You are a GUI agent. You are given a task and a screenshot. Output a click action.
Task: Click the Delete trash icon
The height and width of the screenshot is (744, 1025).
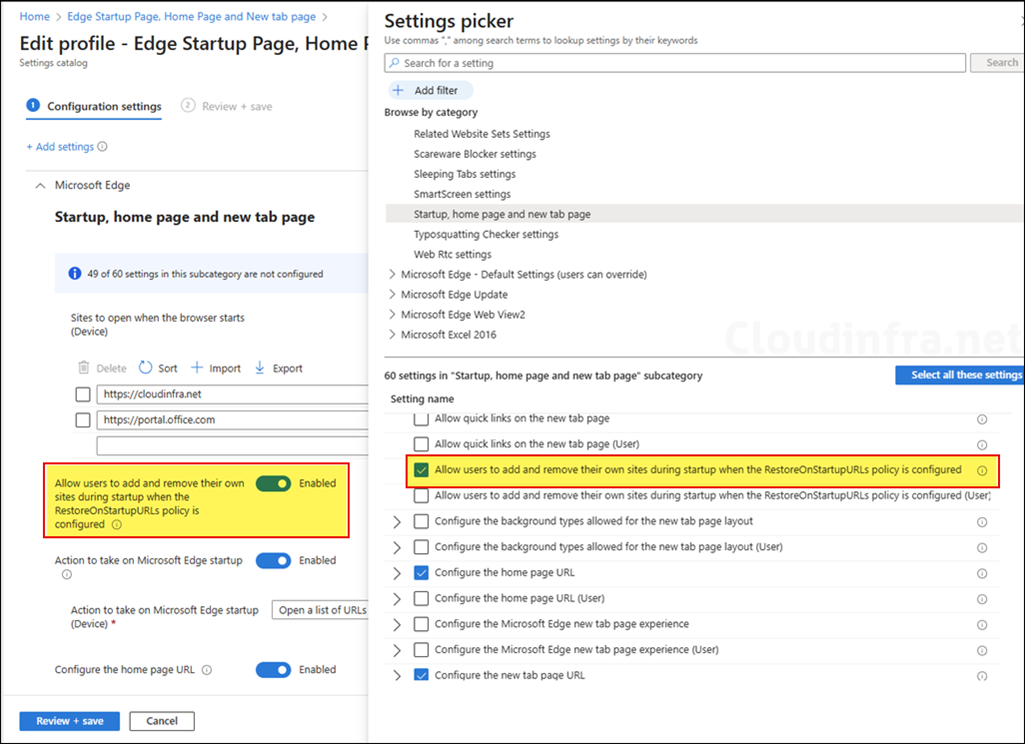click(84, 368)
